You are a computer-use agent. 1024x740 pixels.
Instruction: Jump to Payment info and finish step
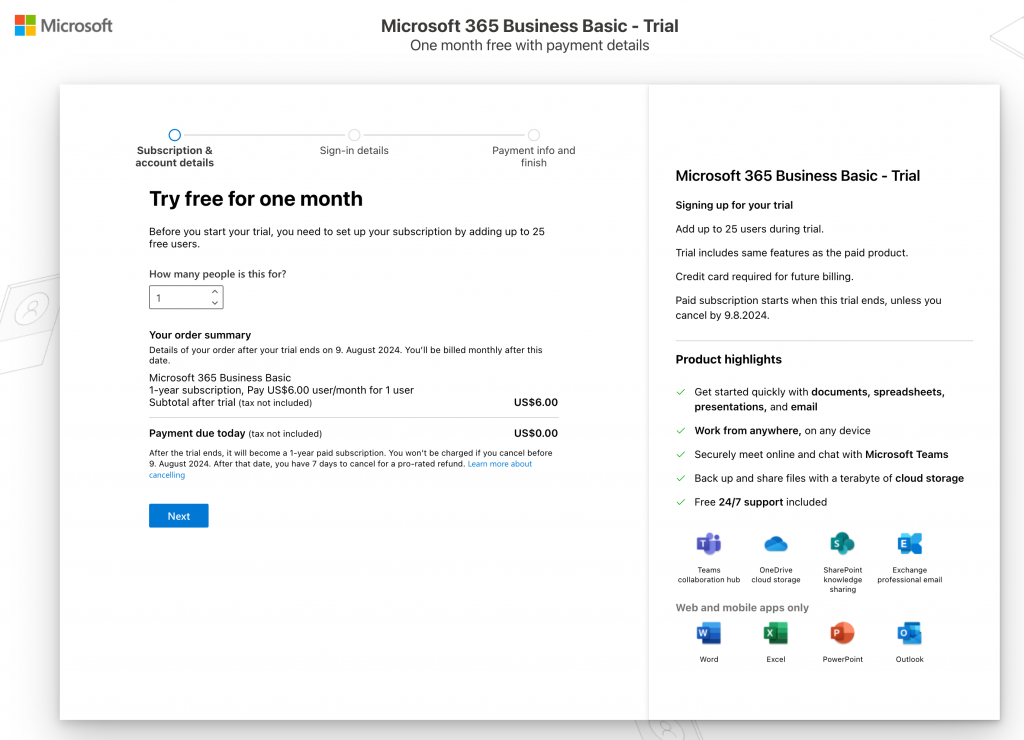click(x=534, y=135)
